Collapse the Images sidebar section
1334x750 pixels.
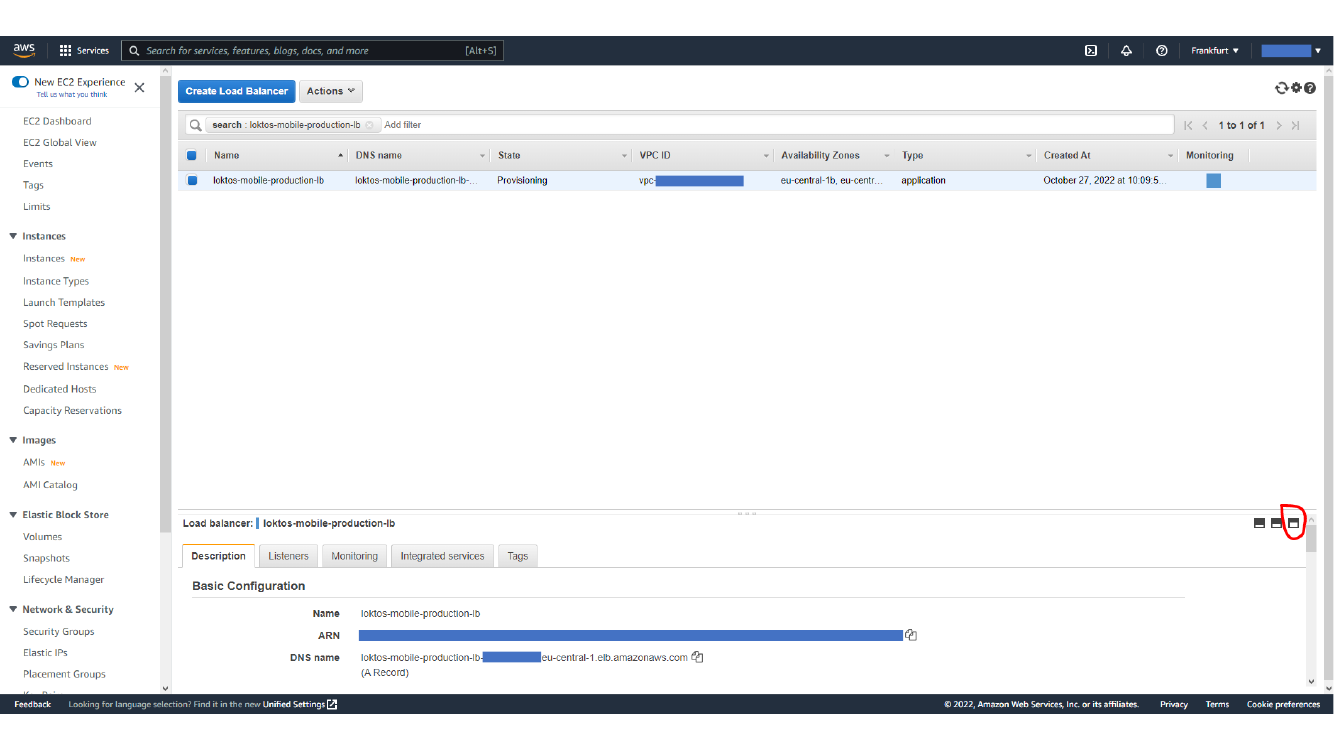tap(13, 440)
